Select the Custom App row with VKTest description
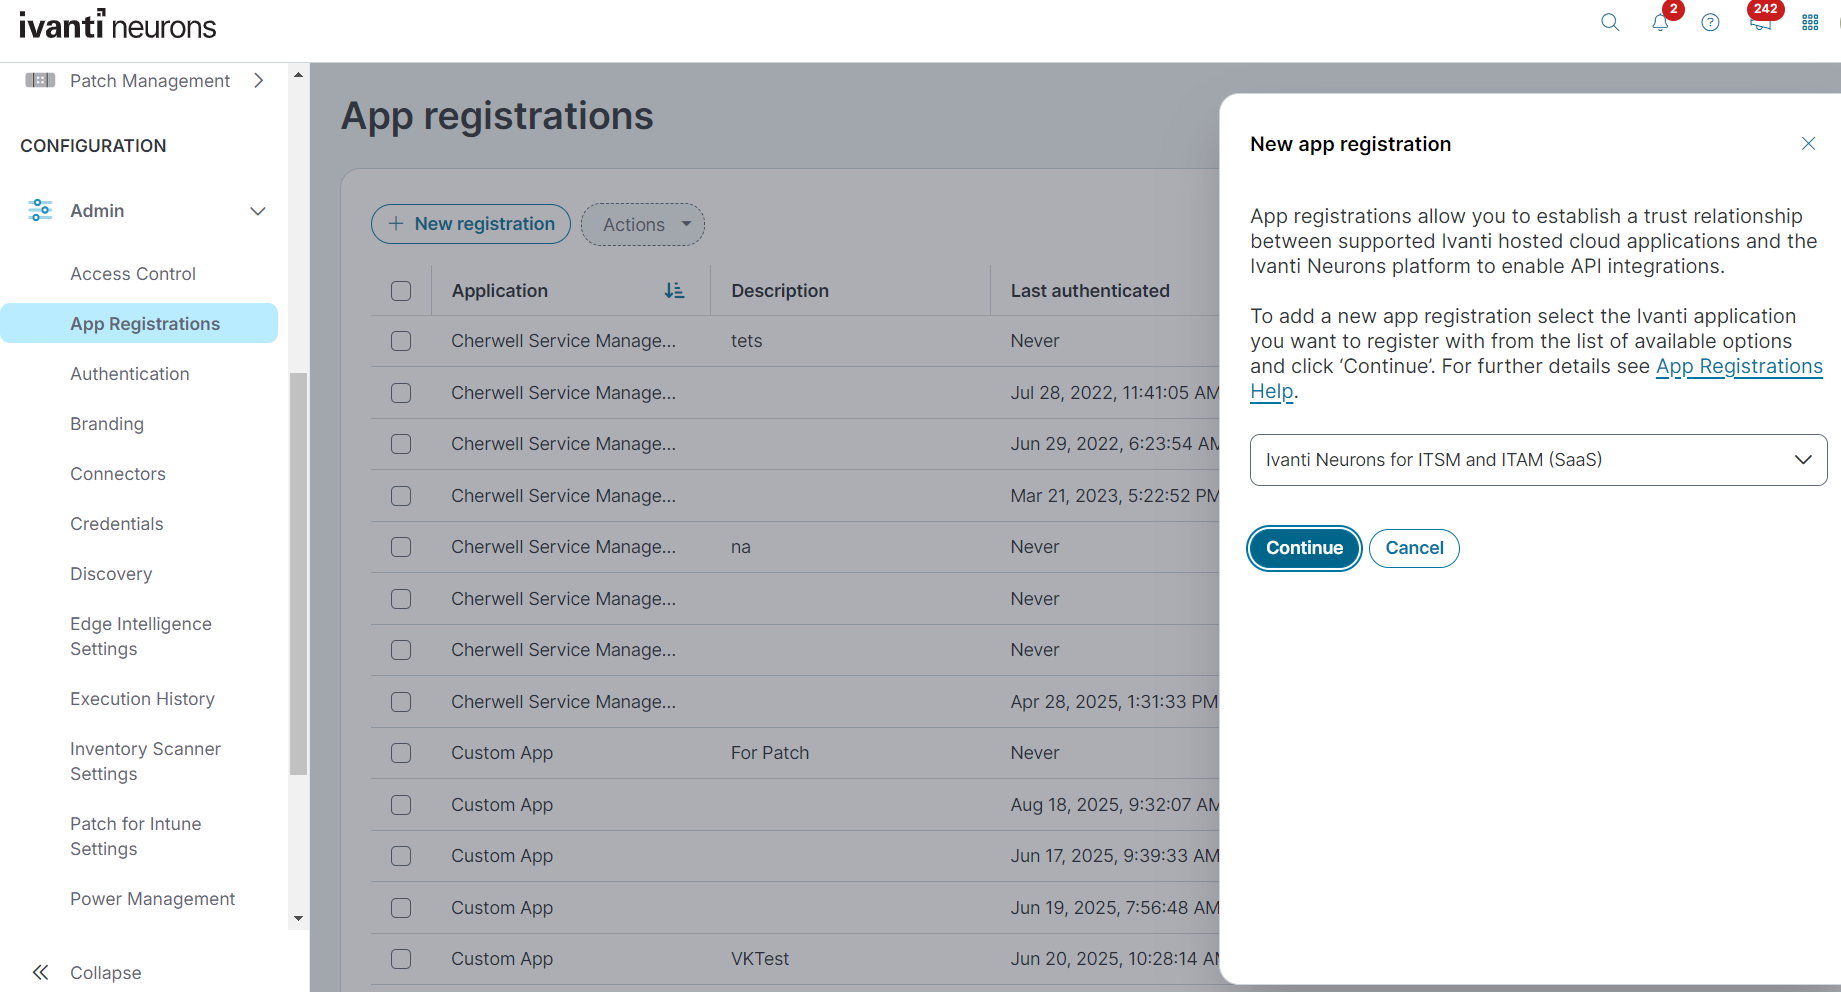The width and height of the screenshot is (1841, 992). (401, 958)
